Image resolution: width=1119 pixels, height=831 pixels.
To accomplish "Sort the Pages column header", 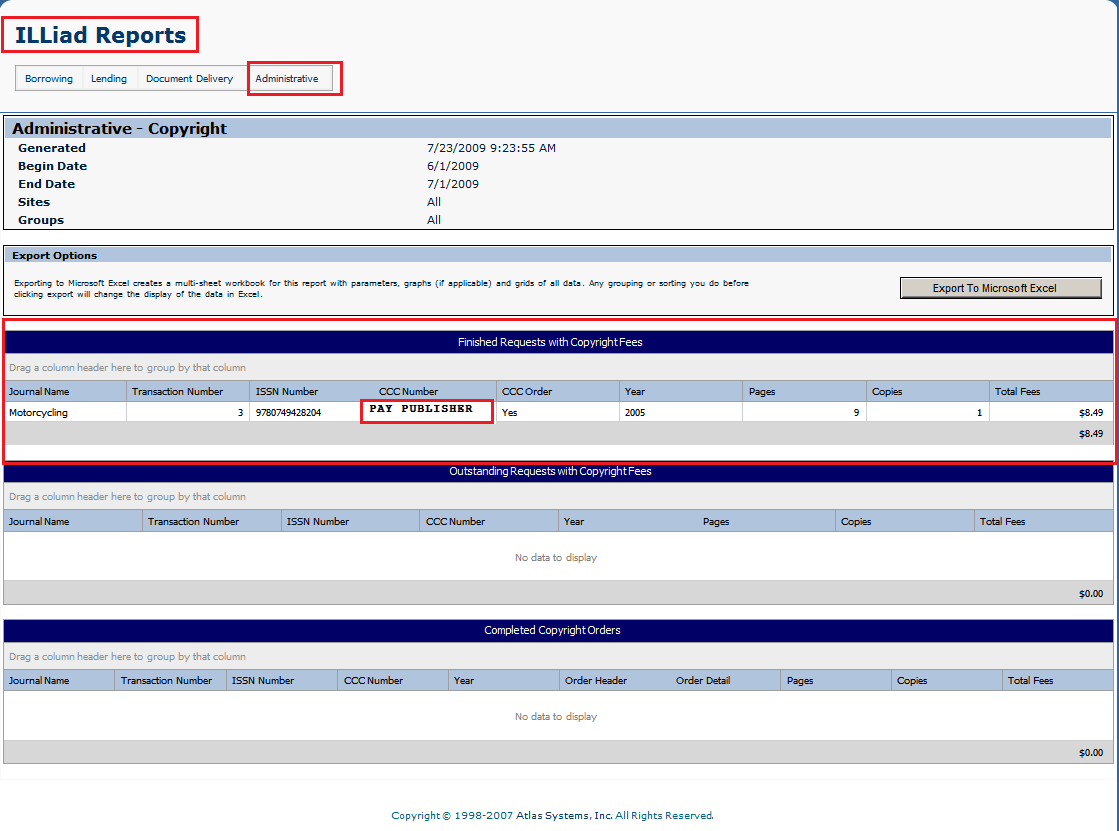I will click(x=761, y=391).
